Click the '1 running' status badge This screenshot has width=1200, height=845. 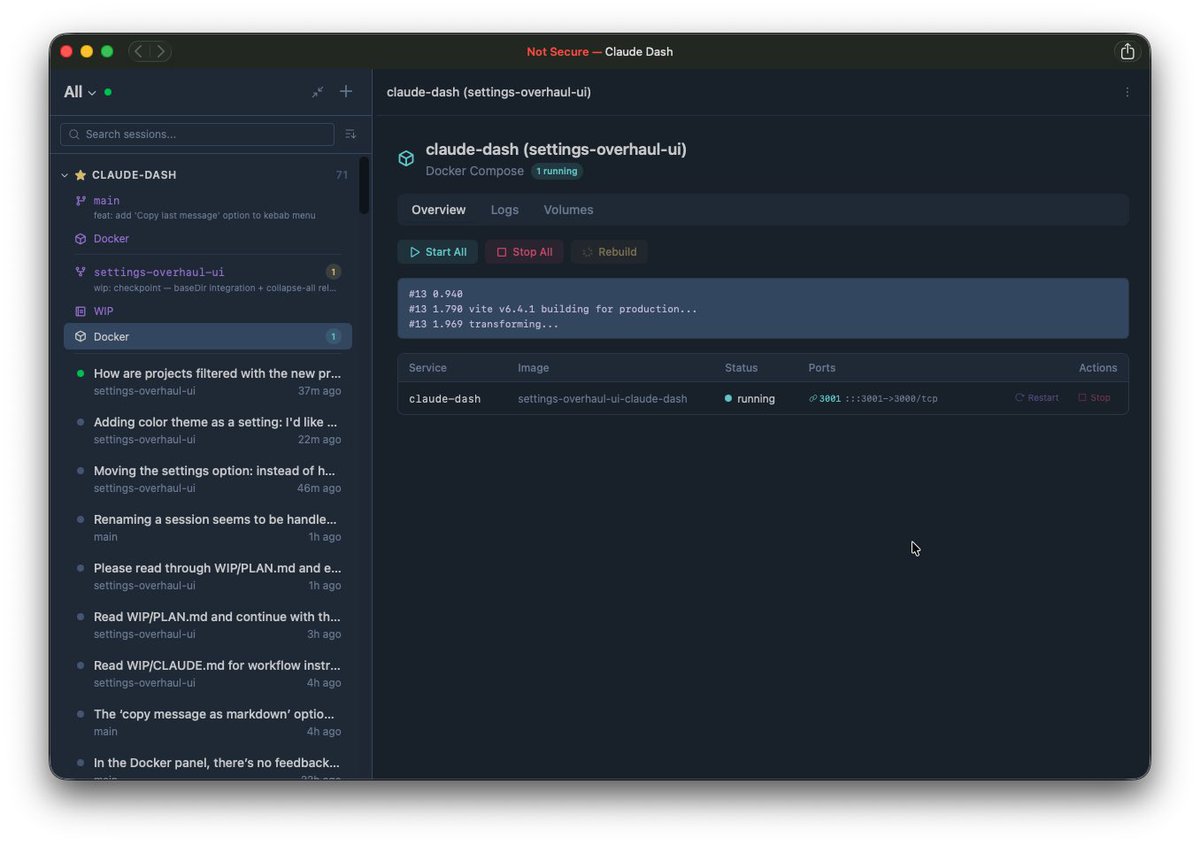pos(557,171)
